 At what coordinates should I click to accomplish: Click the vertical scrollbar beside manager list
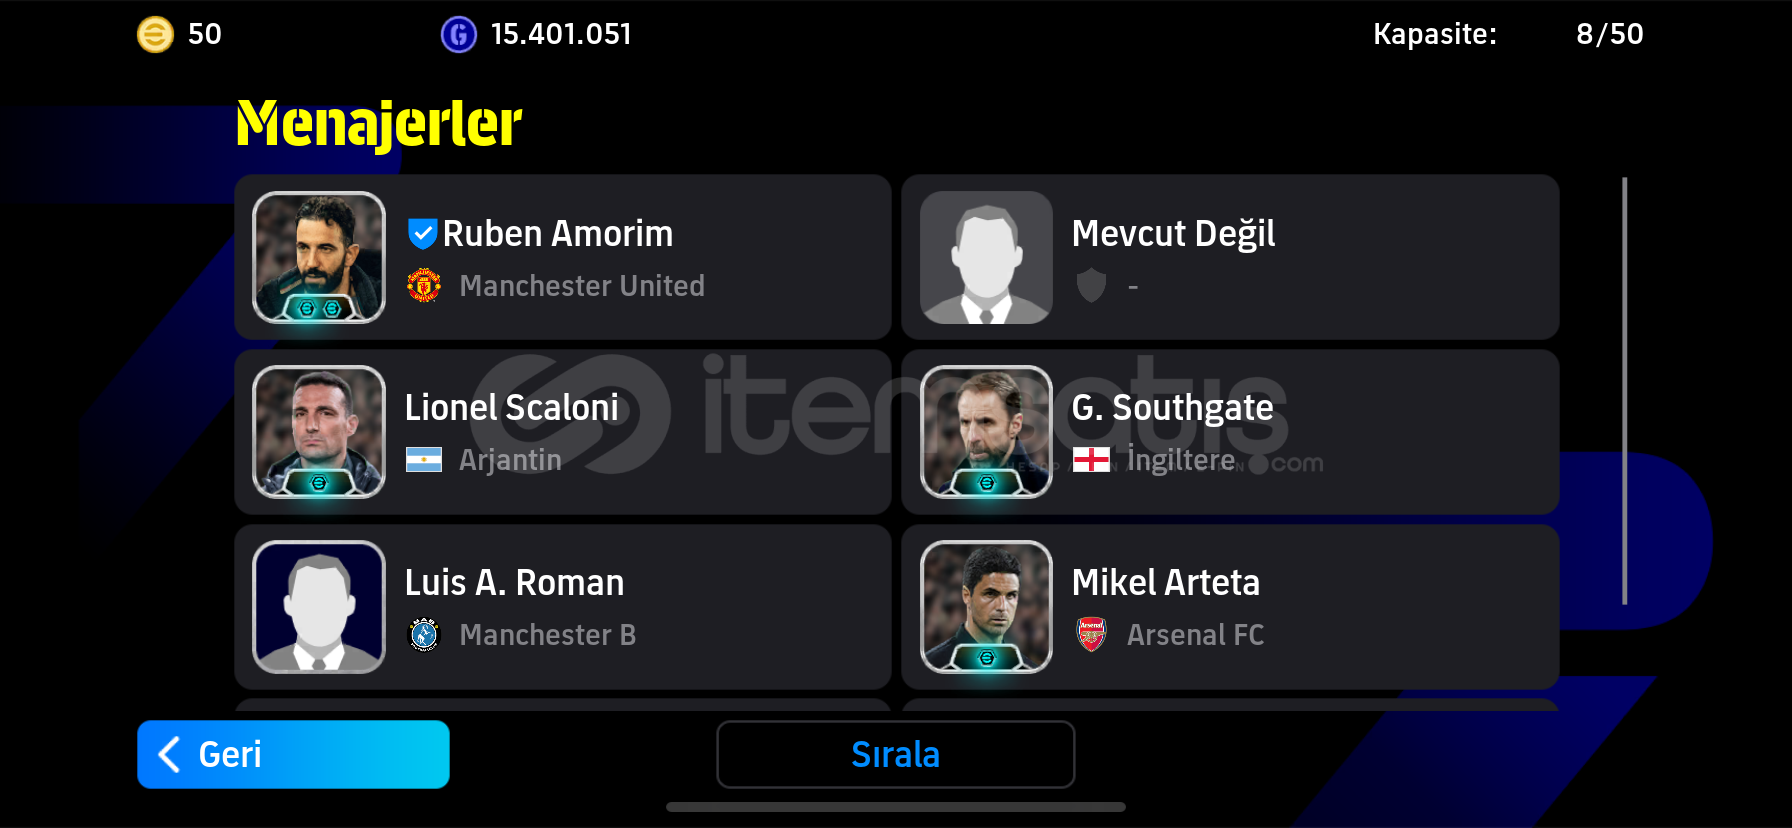pos(1624,391)
